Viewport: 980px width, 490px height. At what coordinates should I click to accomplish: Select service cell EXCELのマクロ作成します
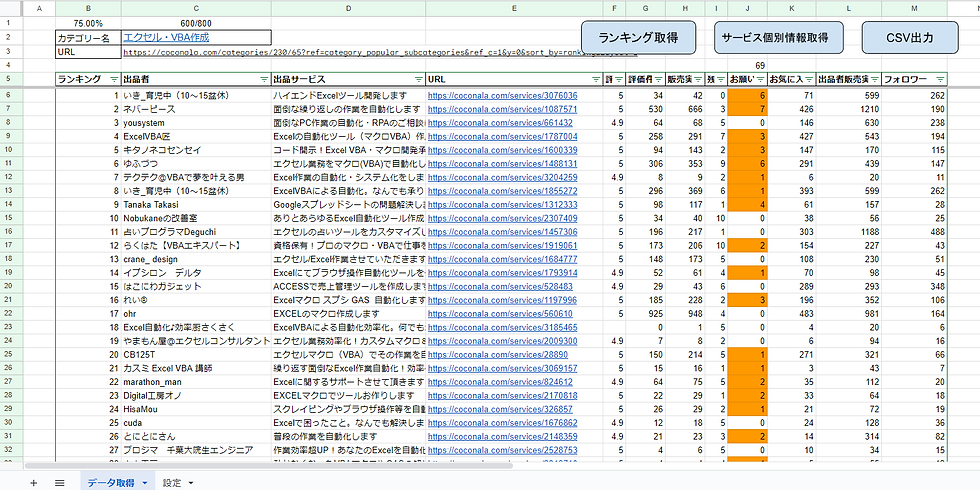point(349,314)
